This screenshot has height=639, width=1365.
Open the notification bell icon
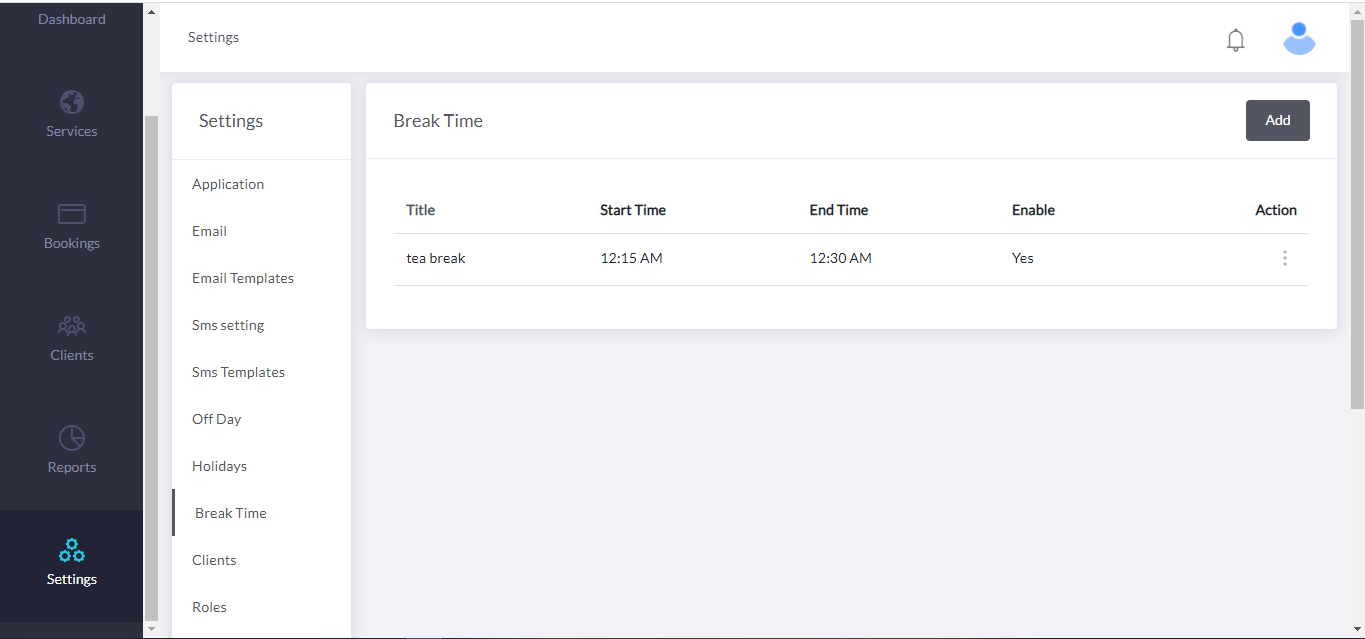click(1235, 40)
